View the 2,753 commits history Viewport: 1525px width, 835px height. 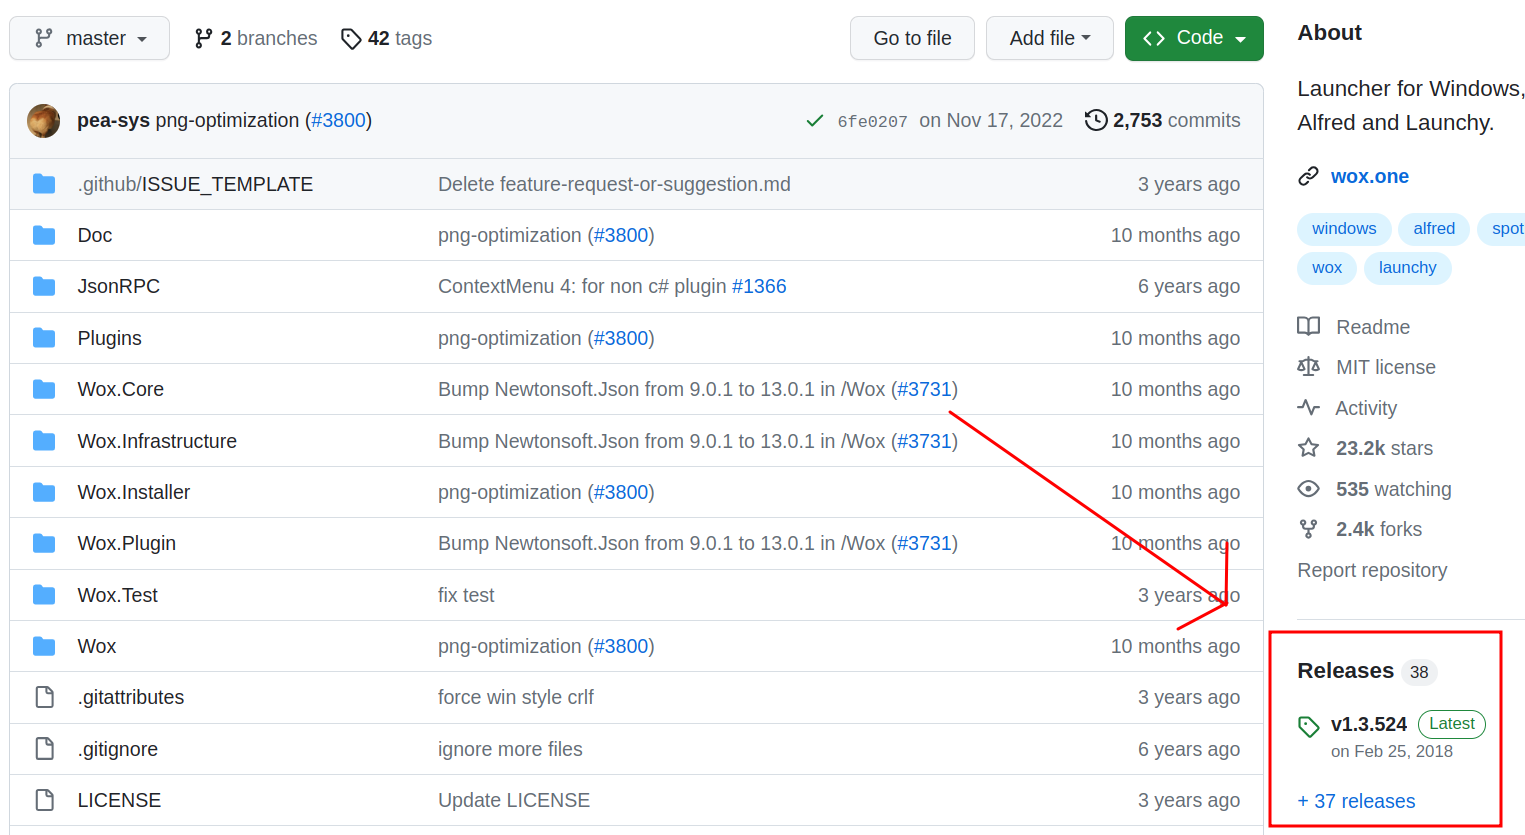tap(1176, 121)
